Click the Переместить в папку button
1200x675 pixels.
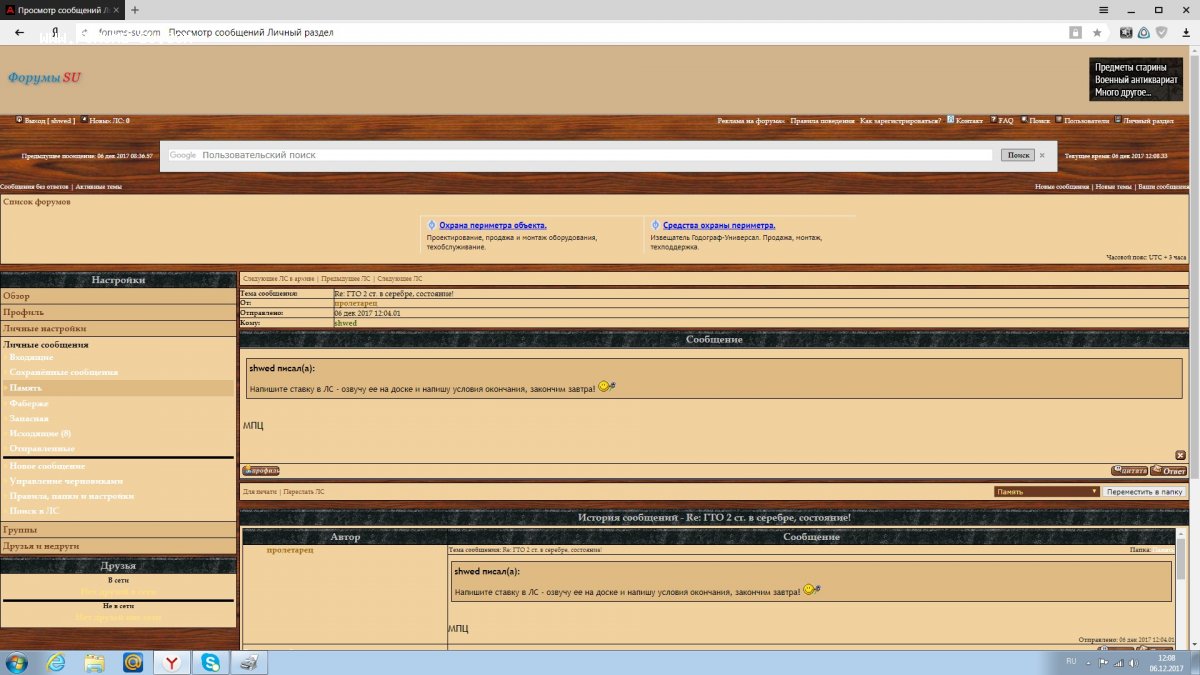click(x=1145, y=492)
